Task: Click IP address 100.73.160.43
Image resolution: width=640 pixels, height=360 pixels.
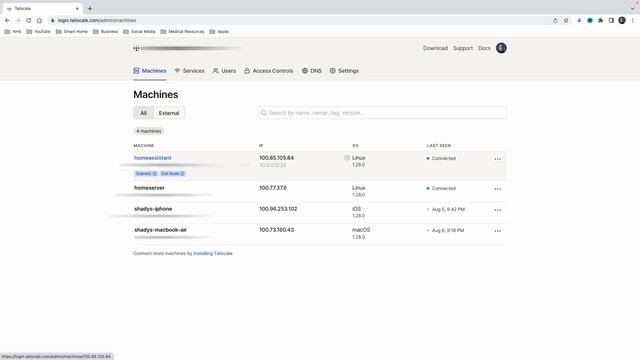Action: tap(276, 230)
